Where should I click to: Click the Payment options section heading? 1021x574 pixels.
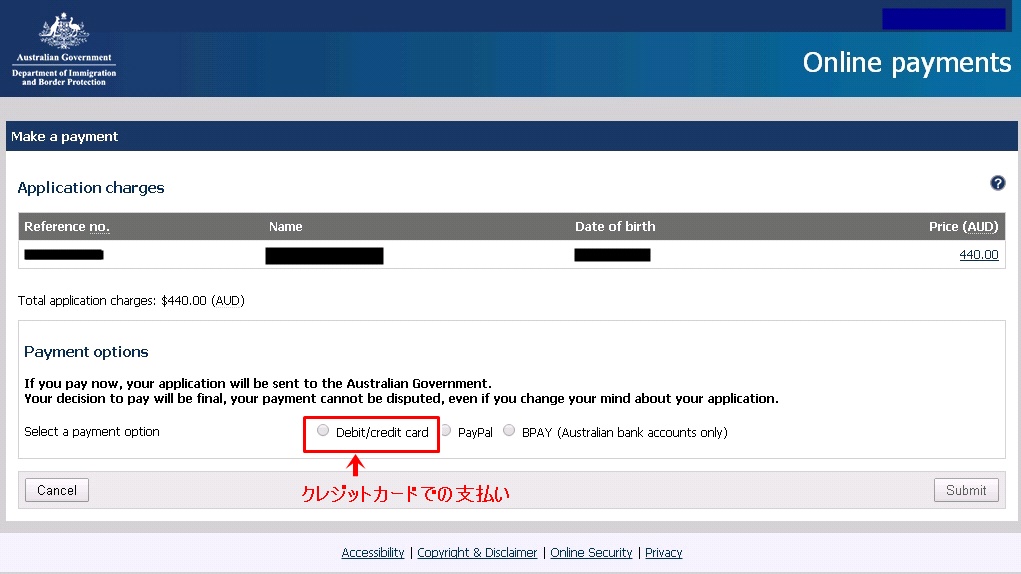86,352
